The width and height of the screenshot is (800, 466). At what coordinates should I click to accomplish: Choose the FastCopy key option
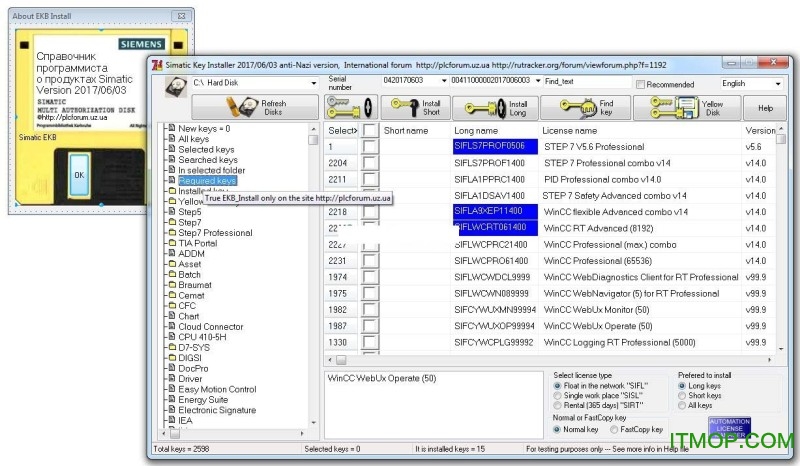(613, 429)
